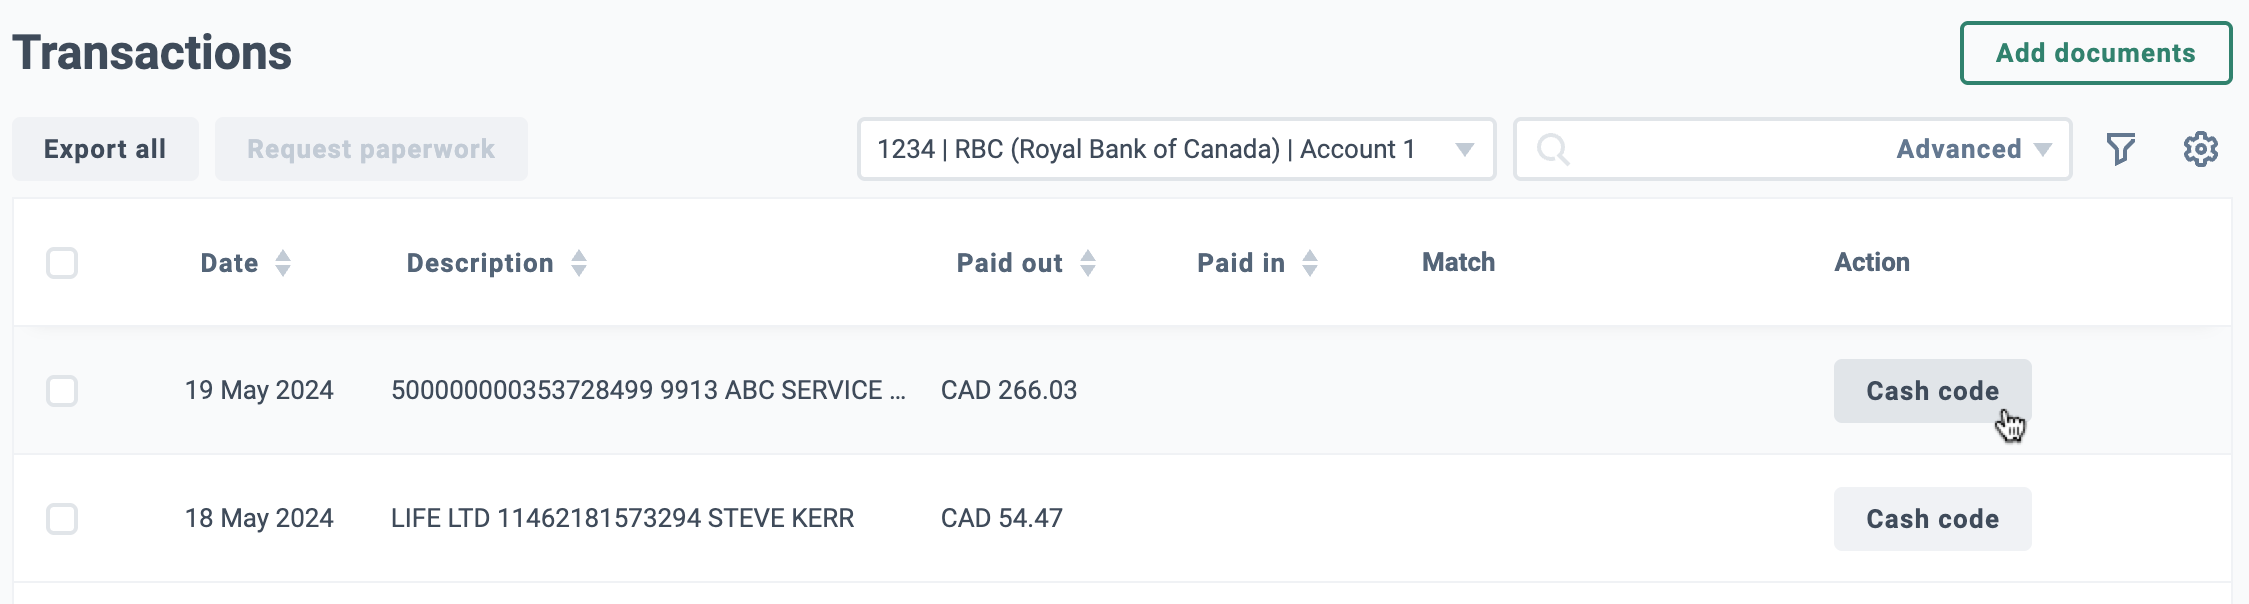Tick the select-all header checkbox
Screen dimensions: 2249x604
pyautogui.click(x=62, y=263)
